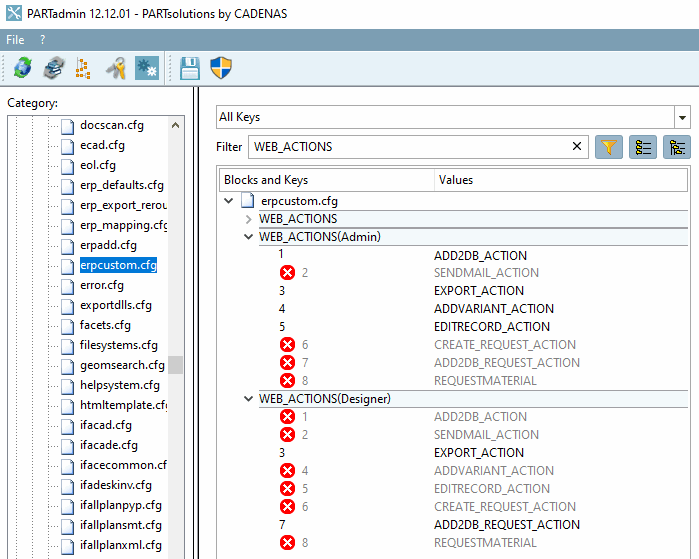
Task: Open the hierarchy tree toolbar icon
Action: click(83, 68)
